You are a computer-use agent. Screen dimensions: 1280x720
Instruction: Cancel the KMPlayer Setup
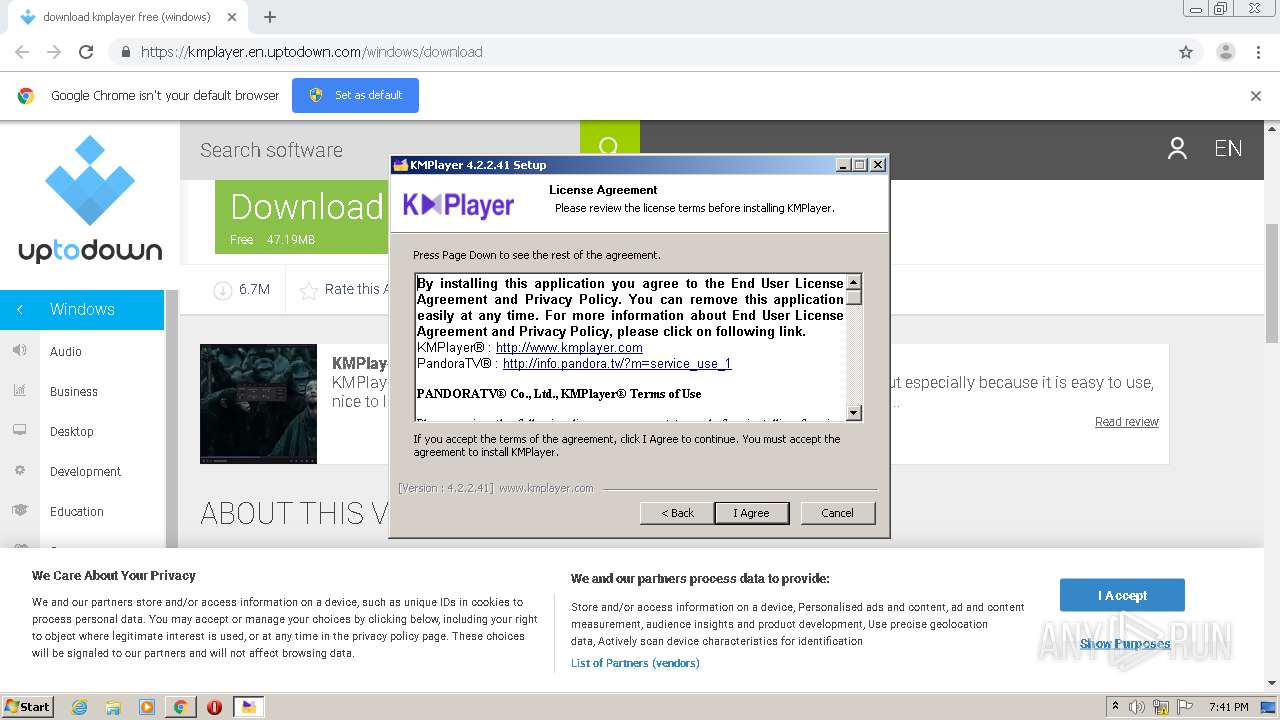837,513
